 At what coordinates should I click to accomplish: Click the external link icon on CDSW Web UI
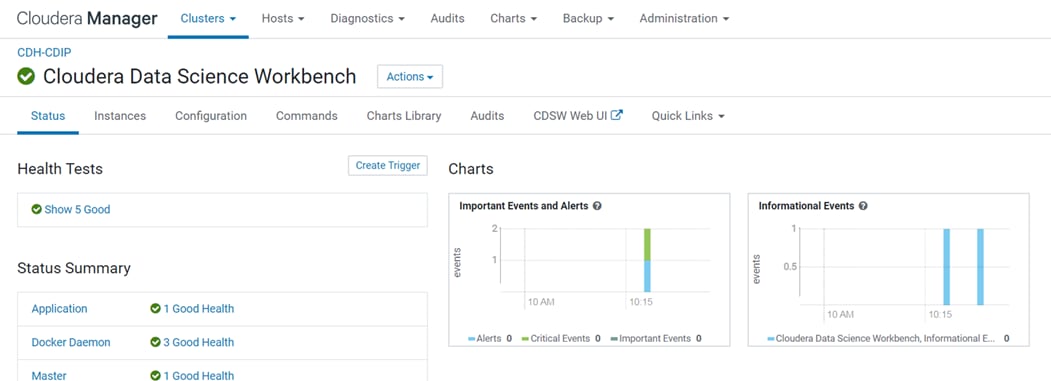point(617,115)
